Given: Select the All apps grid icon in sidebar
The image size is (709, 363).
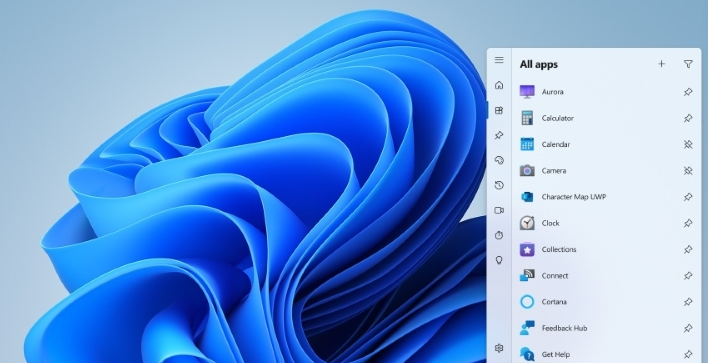Looking at the screenshot, I should coord(499,110).
